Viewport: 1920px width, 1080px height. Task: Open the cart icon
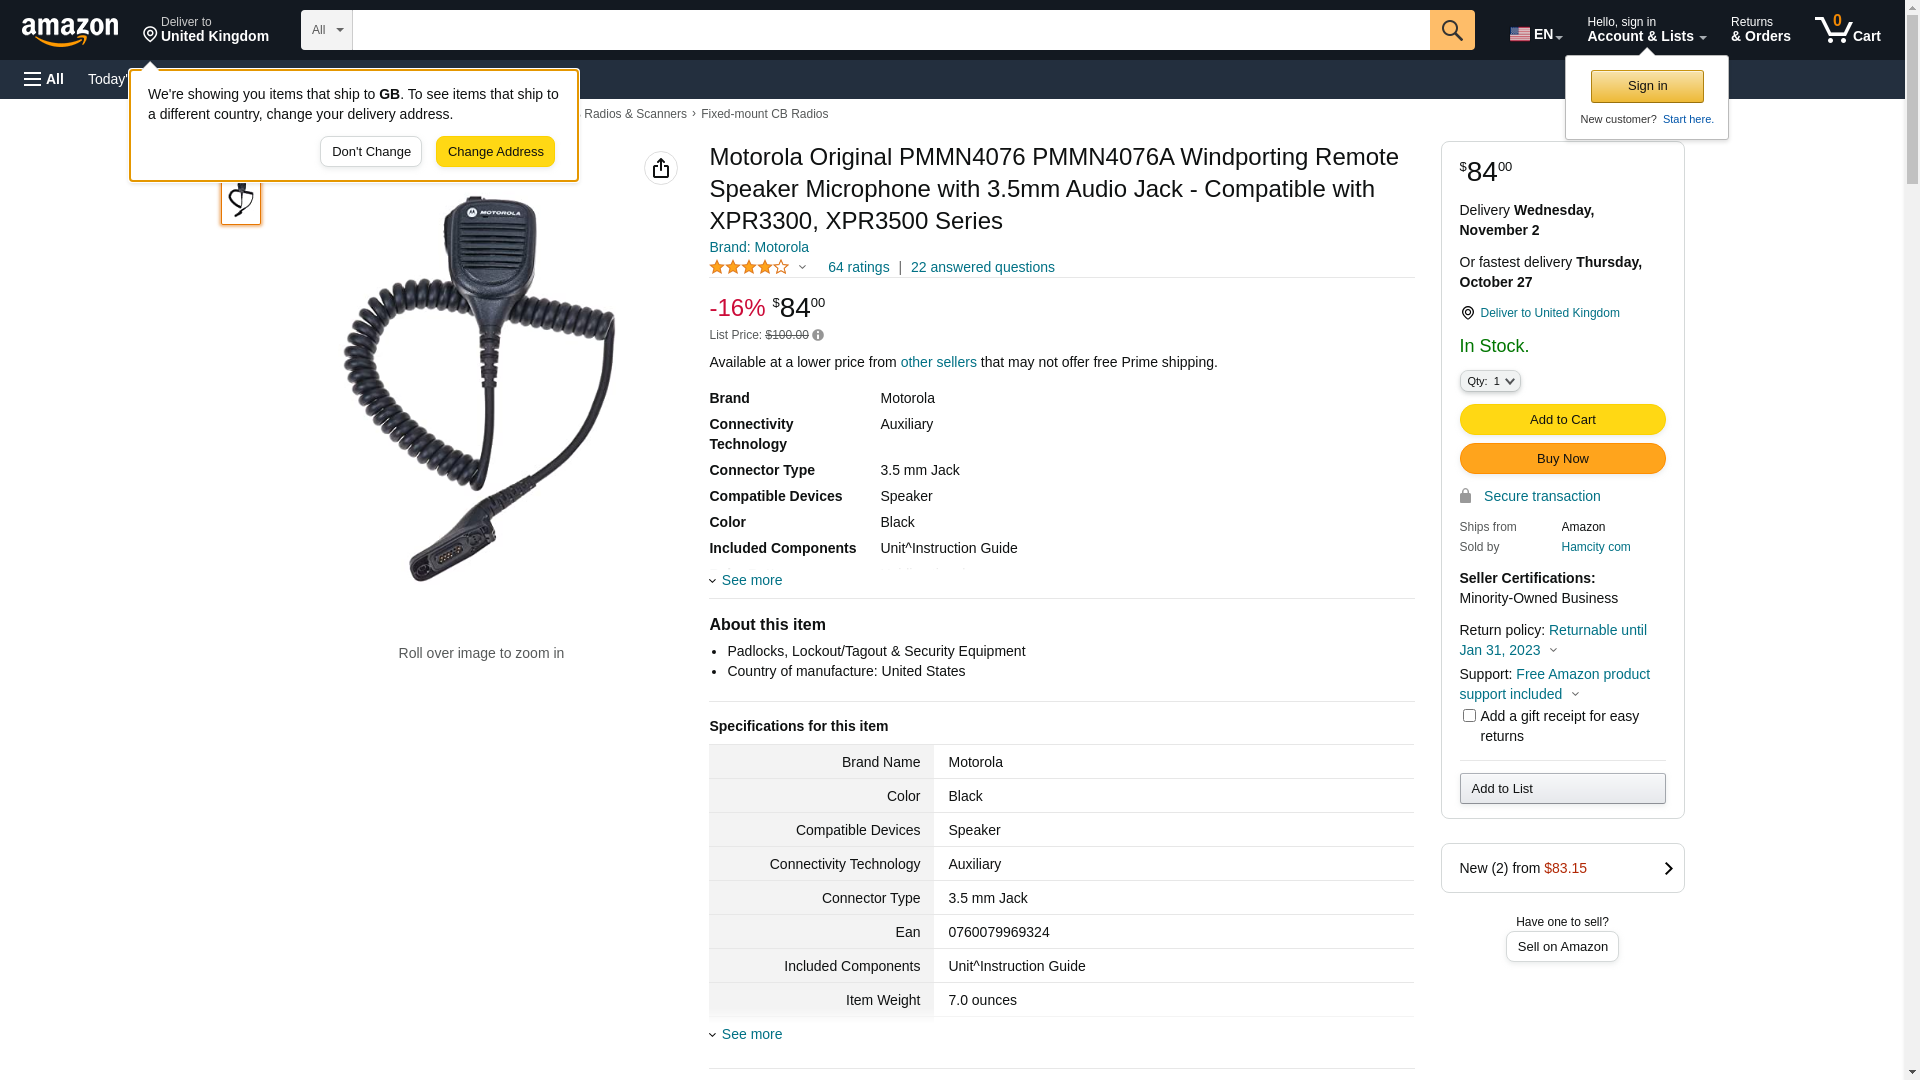(x=1847, y=30)
